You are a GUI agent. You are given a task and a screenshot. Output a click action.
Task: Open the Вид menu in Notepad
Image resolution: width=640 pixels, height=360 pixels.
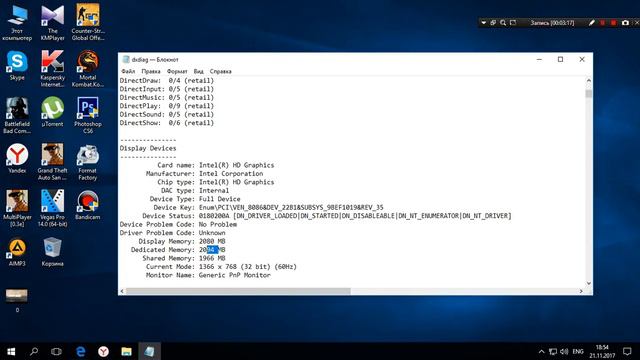(198, 71)
